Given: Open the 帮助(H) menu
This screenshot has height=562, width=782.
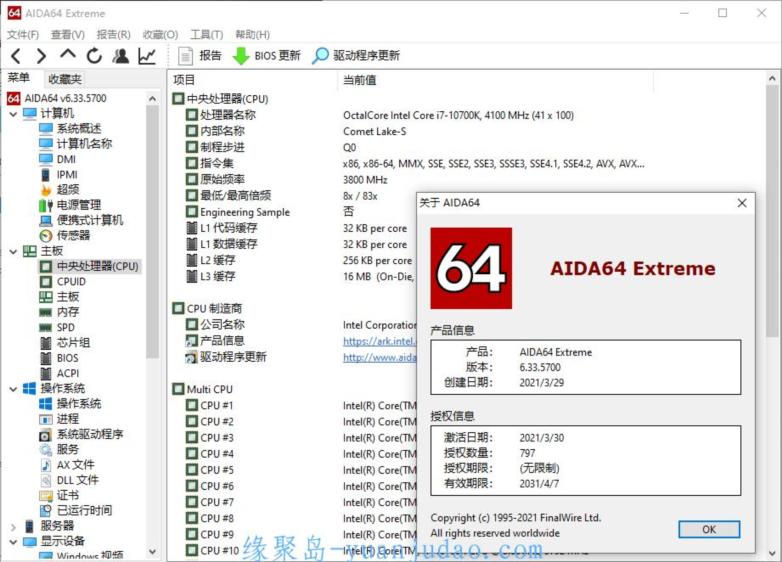Looking at the screenshot, I should [252, 34].
